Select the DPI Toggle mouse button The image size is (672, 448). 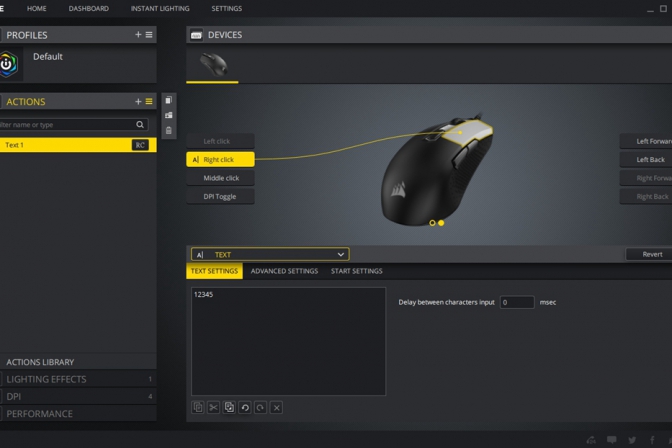(220, 196)
